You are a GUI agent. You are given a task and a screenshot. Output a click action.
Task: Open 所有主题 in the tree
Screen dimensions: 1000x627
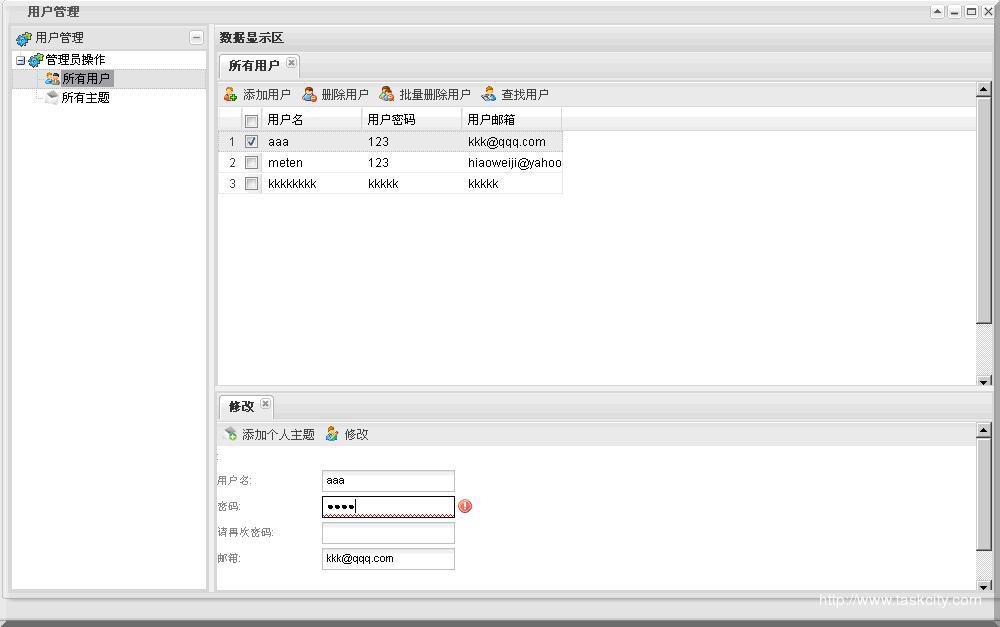coord(85,98)
